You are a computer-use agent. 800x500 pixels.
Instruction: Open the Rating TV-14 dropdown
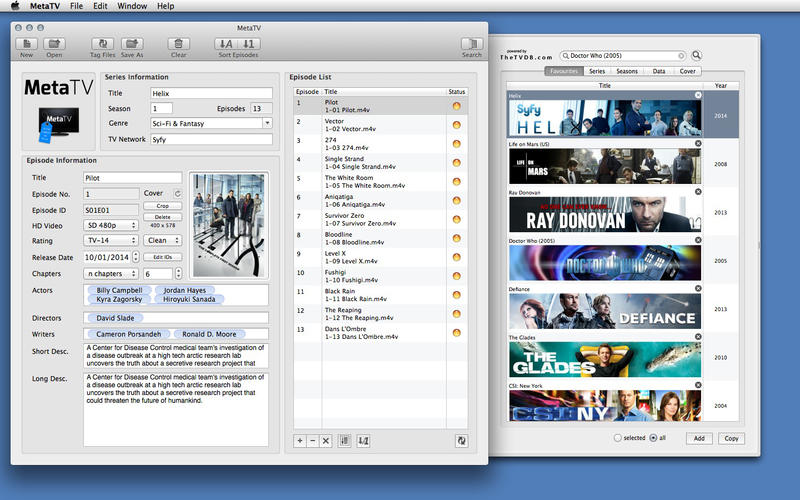111,240
